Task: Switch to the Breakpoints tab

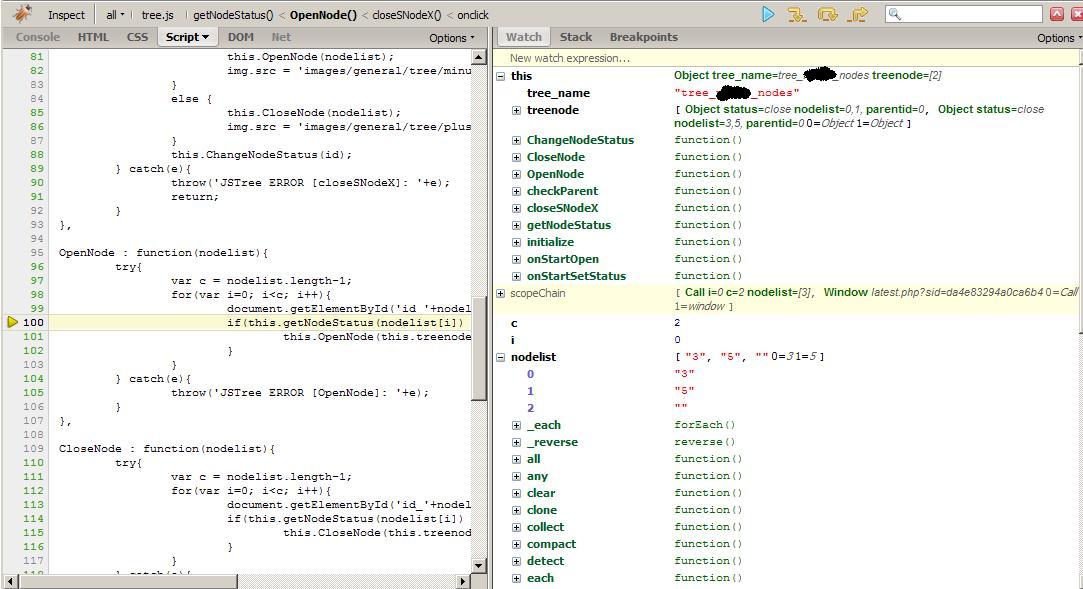Action: [643, 37]
